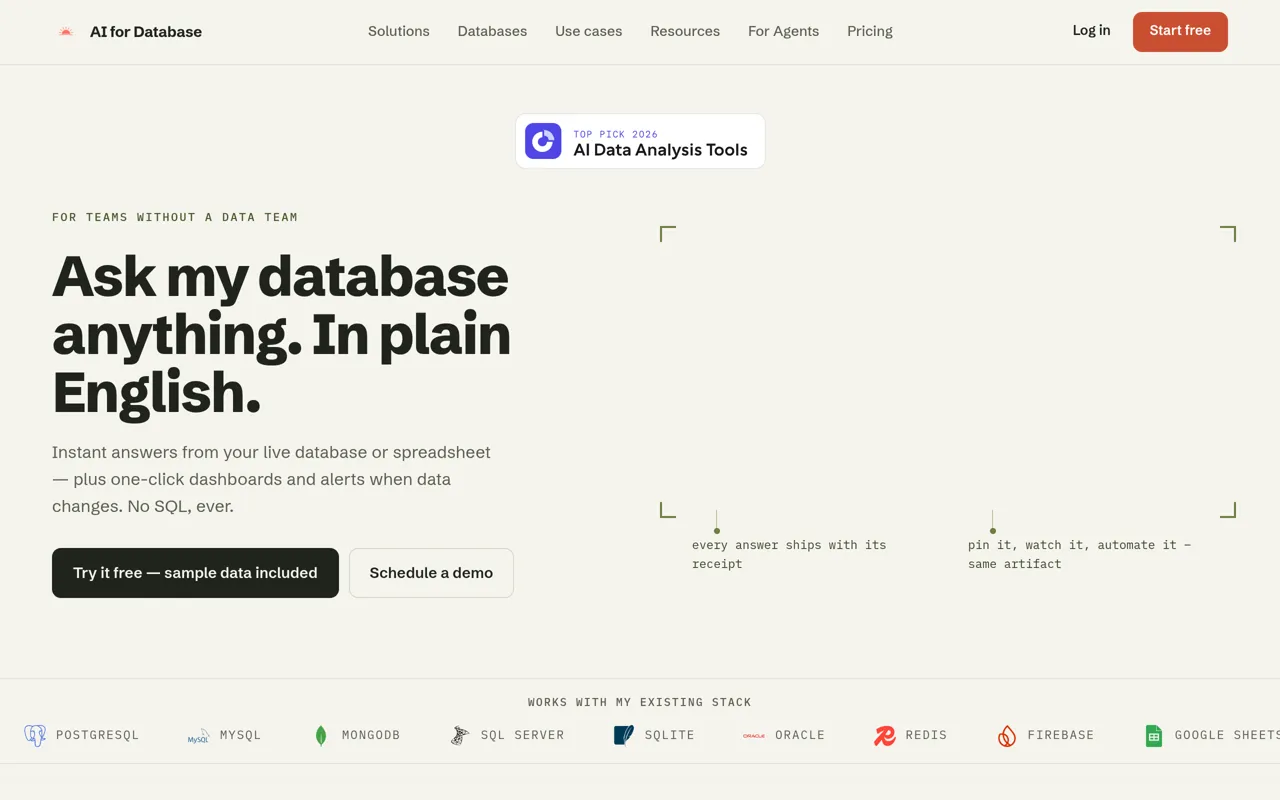The height and width of the screenshot is (800, 1280).
Task: Click the 'pin it, watch it, automate it' caption
Action: [1079, 554]
